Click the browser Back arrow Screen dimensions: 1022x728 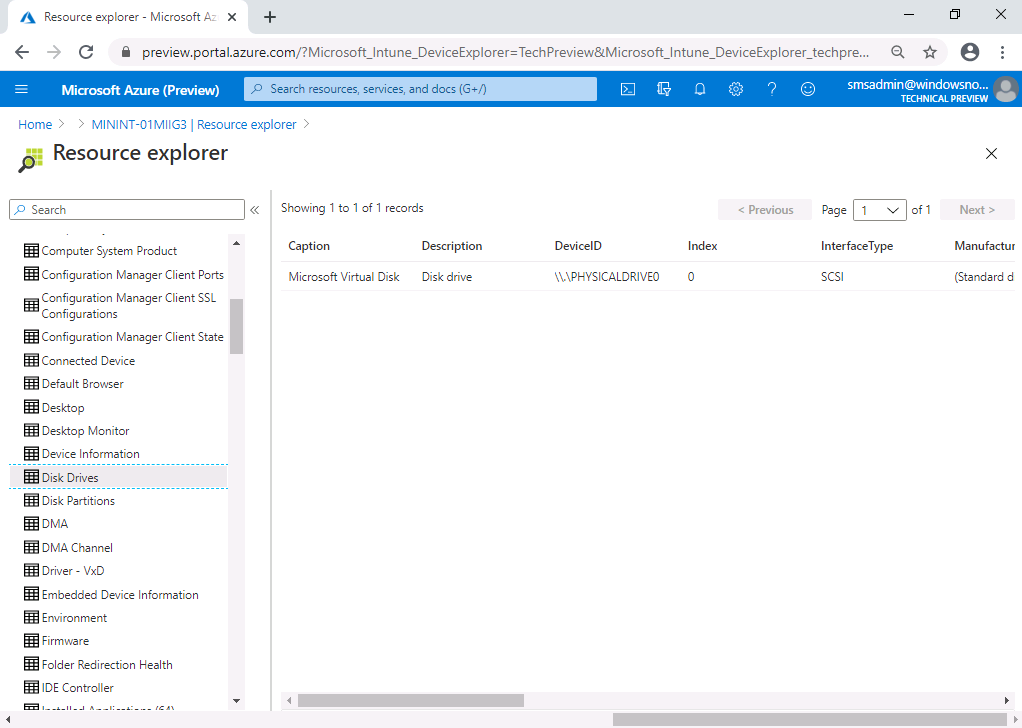(x=22, y=52)
